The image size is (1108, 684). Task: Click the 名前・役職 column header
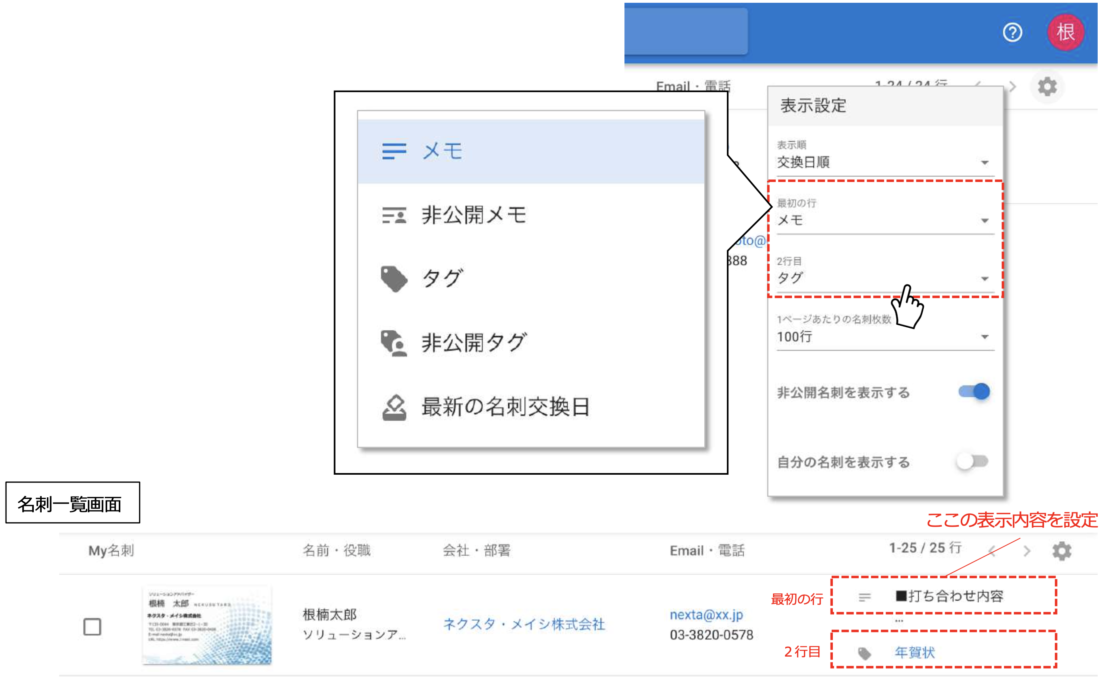pyautogui.click(x=336, y=550)
